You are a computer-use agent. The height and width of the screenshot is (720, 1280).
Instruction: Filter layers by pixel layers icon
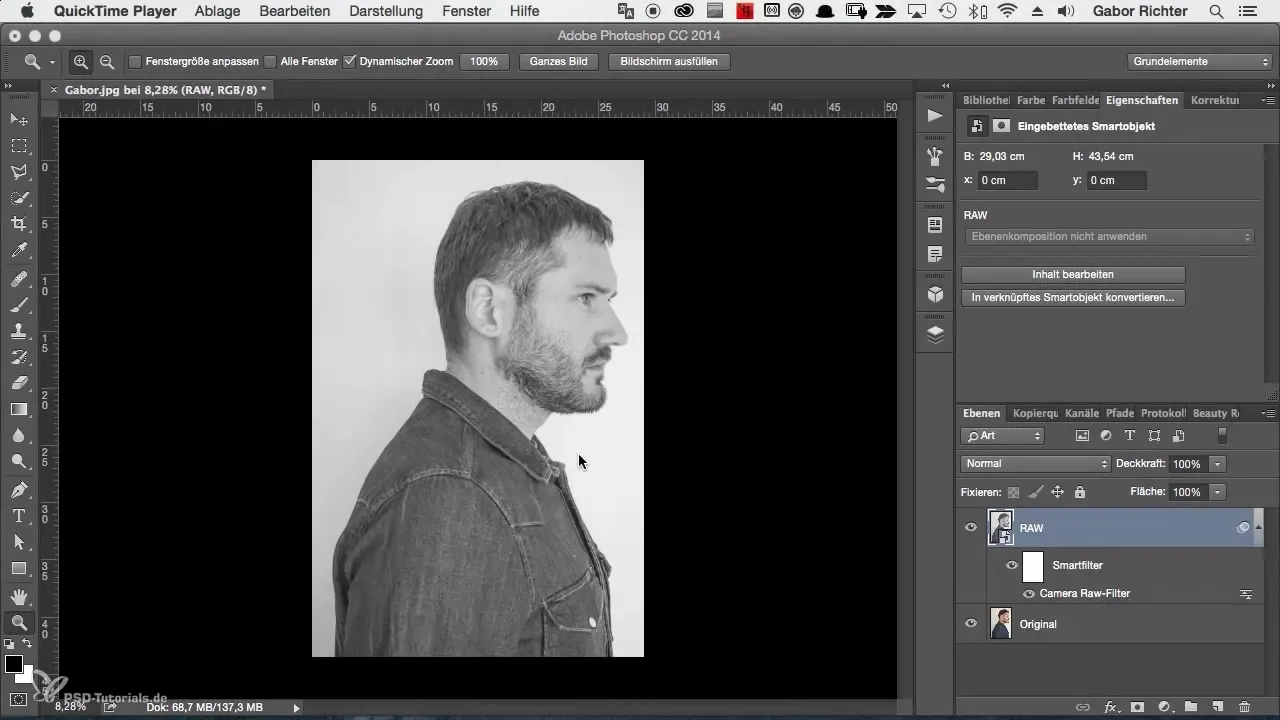pos(1082,436)
